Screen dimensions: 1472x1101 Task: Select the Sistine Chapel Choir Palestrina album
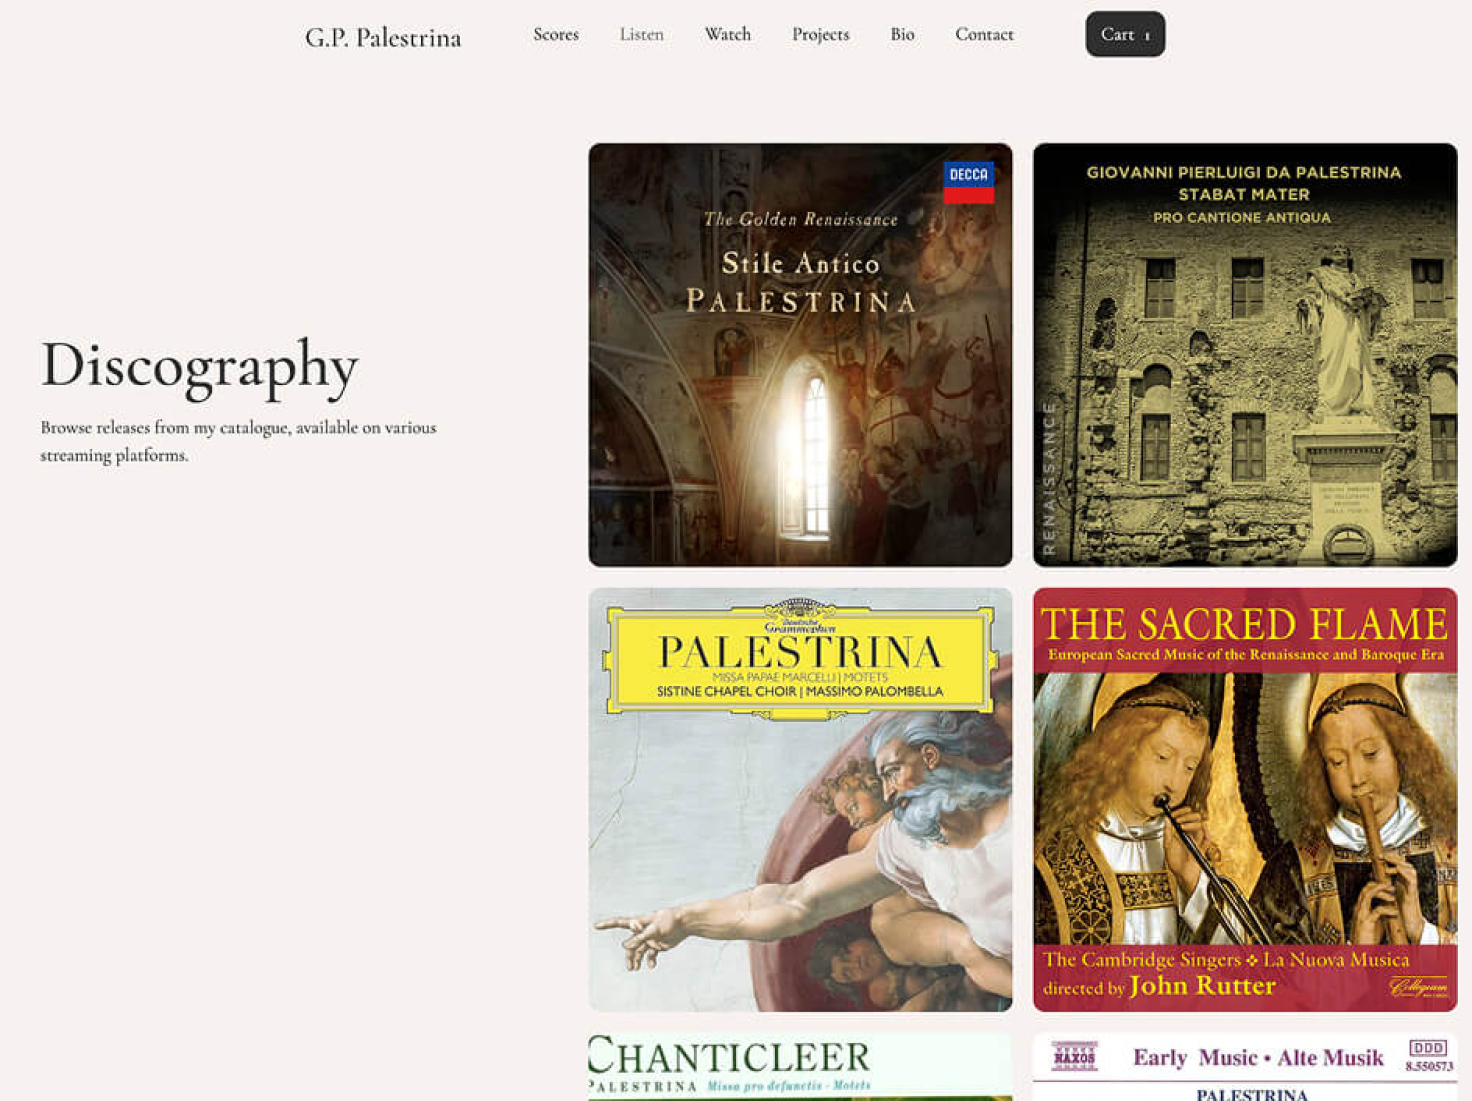[x=800, y=799]
